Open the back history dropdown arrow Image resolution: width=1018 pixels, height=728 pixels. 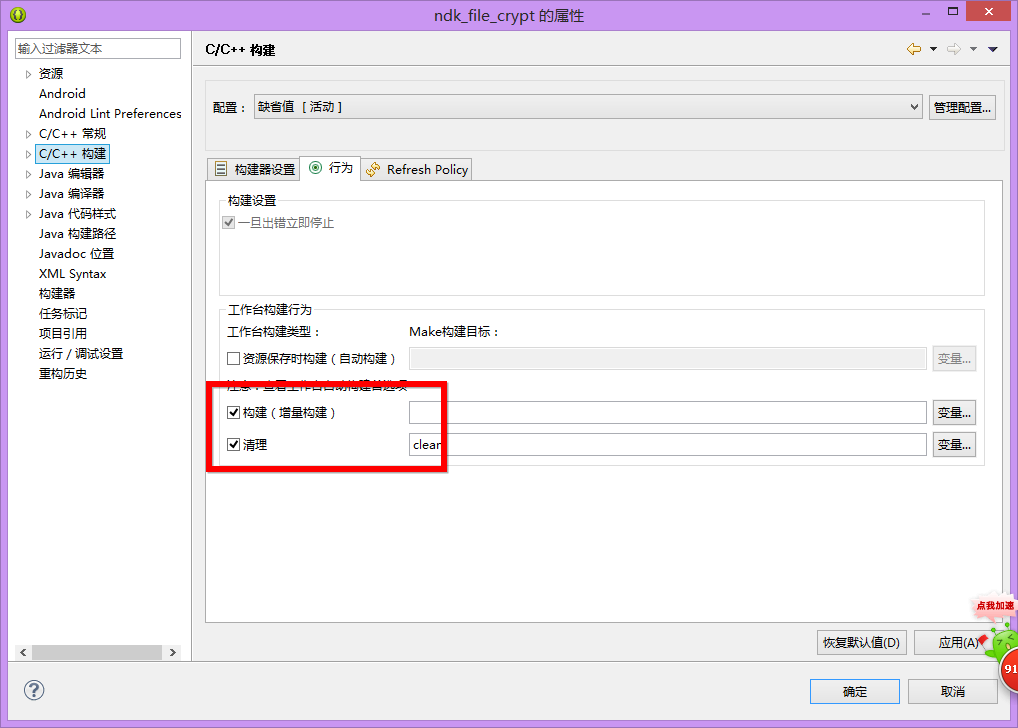934,49
